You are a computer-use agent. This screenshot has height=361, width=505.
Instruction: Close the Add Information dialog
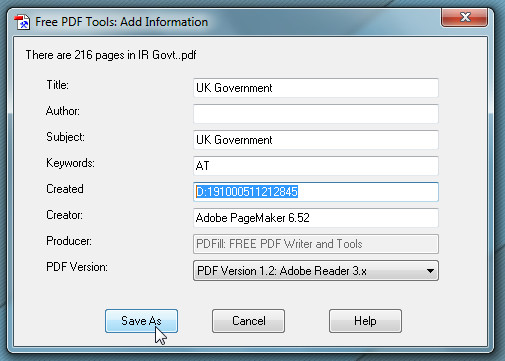[x=465, y=17]
